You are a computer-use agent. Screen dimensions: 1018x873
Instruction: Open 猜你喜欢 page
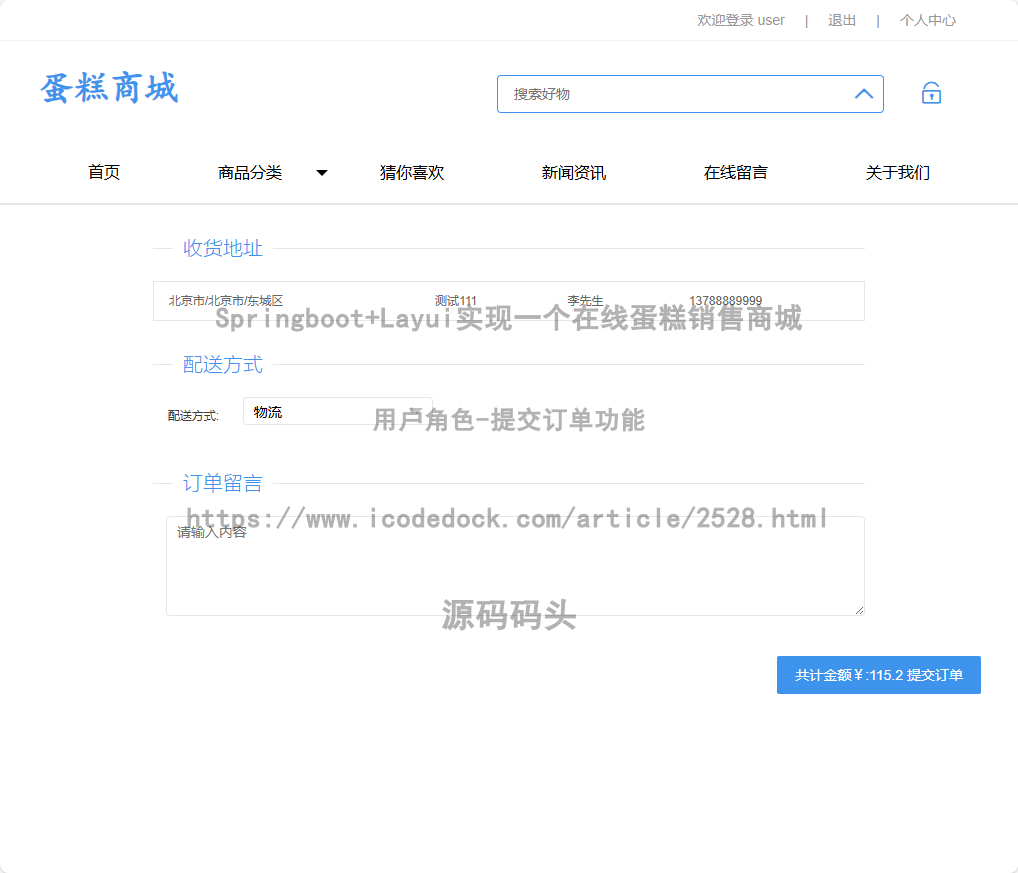(x=412, y=173)
